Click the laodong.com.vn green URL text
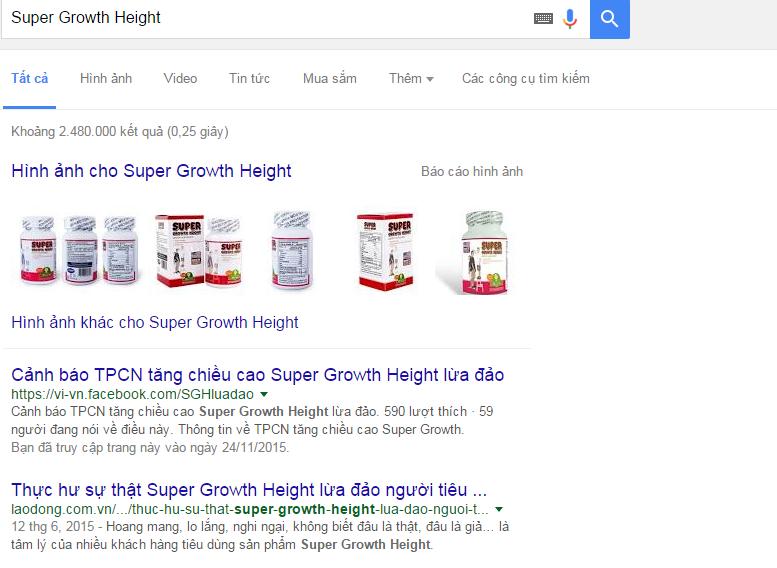The width and height of the screenshot is (777, 568). point(250,510)
